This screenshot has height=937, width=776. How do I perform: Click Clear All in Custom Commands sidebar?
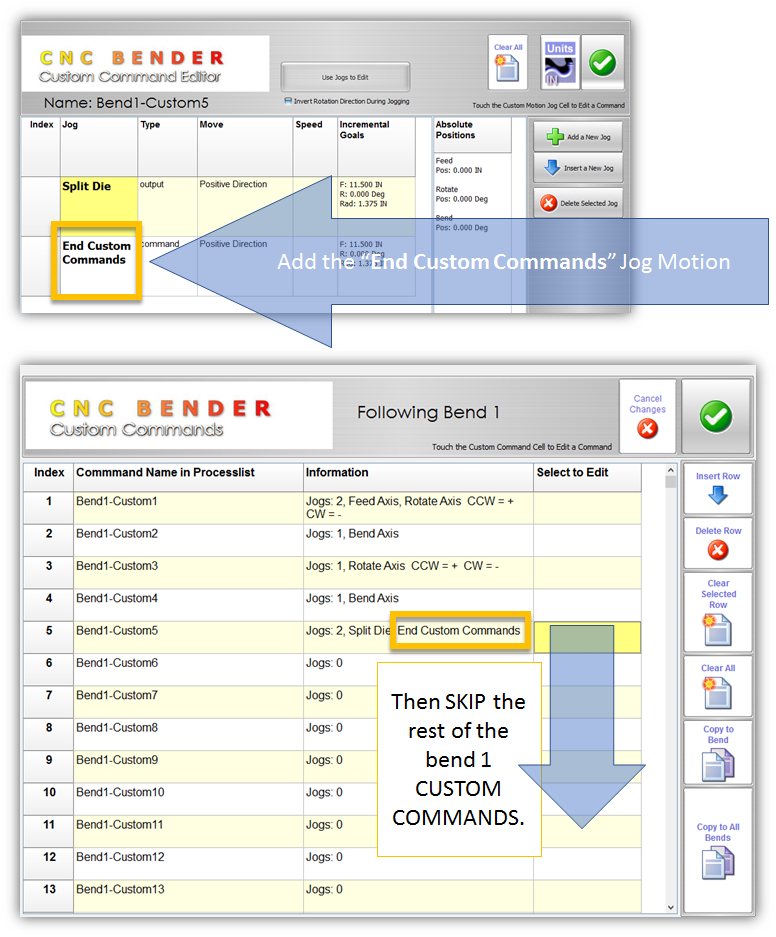pos(718,684)
